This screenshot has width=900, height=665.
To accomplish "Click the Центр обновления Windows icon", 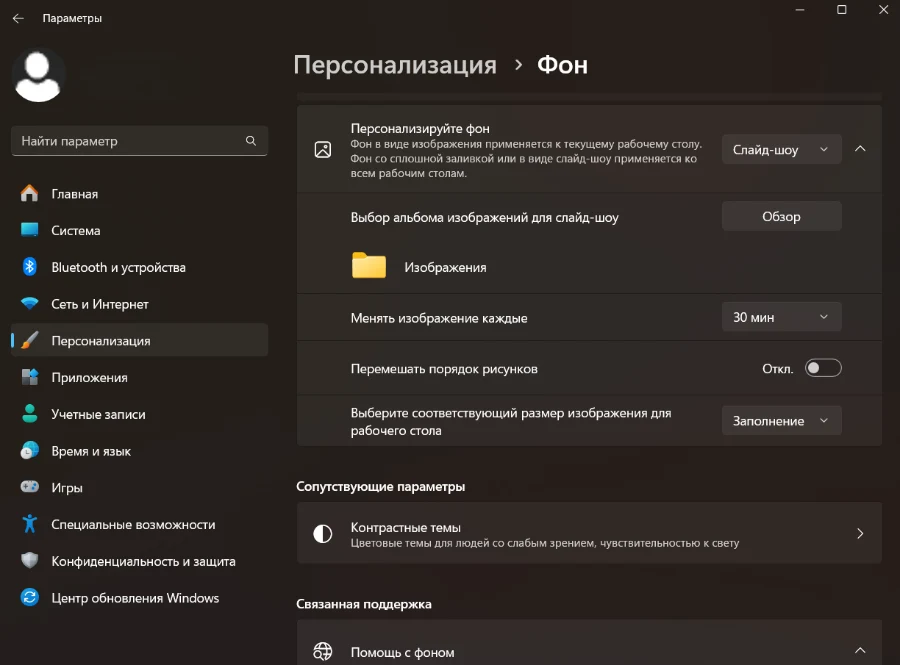I will coord(30,598).
